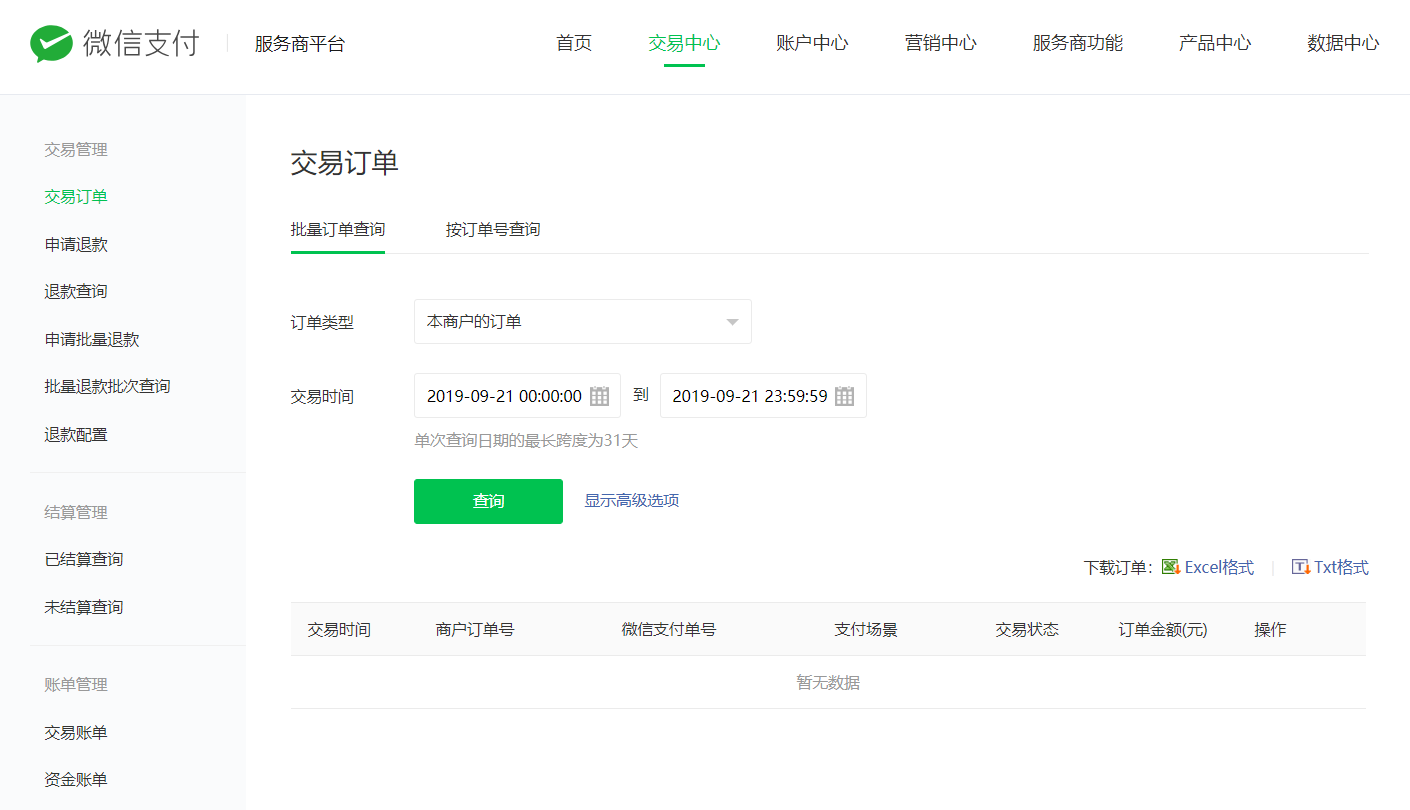Open the start time calendar icon
The height and width of the screenshot is (810, 1410).
coord(599,396)
